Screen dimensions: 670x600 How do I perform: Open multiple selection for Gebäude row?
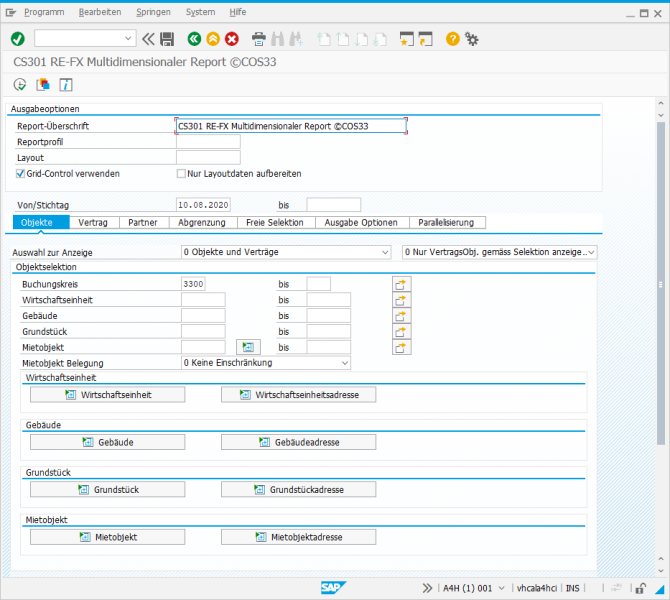click(402, 316)
